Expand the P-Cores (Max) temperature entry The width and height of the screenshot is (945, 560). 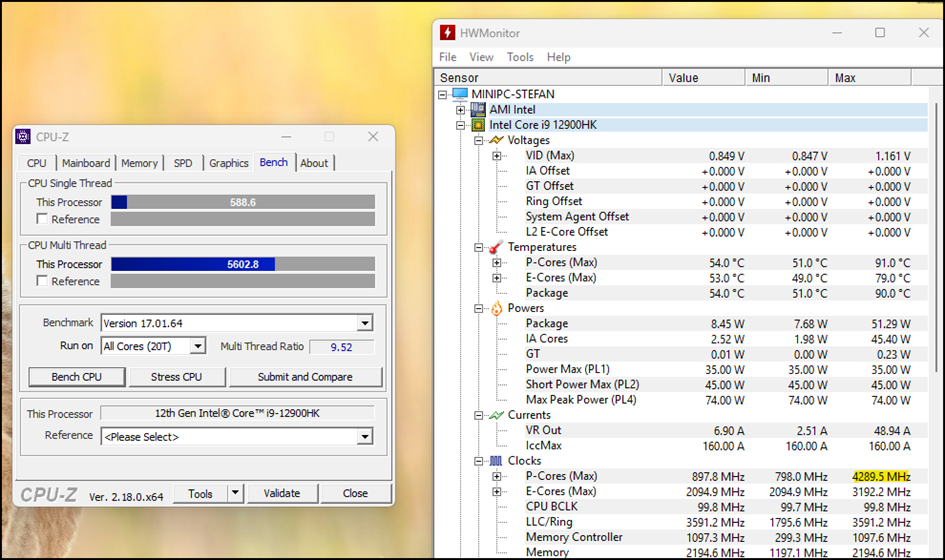coord(497,262)
